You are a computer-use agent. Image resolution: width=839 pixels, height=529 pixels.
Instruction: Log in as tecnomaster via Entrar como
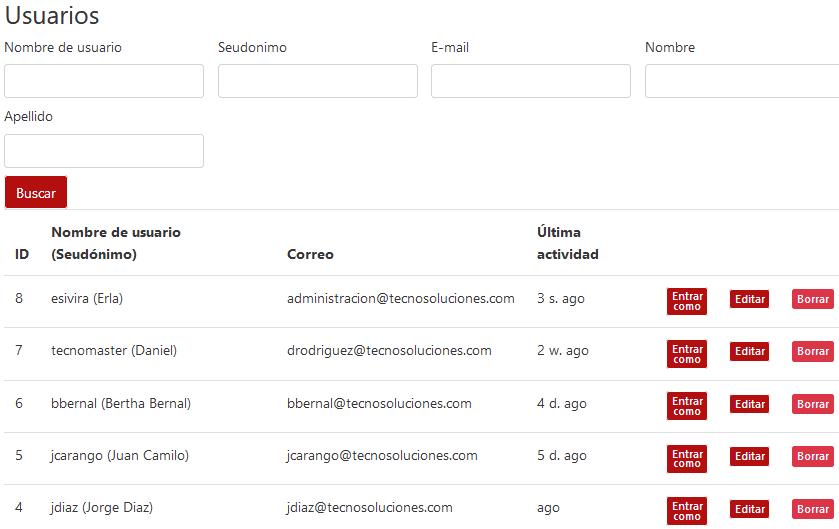(x=687, y=354)
